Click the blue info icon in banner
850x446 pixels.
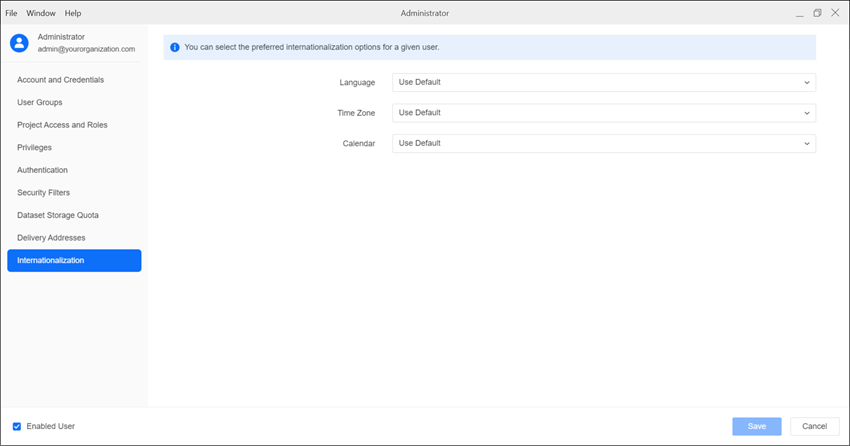(175, 47)
